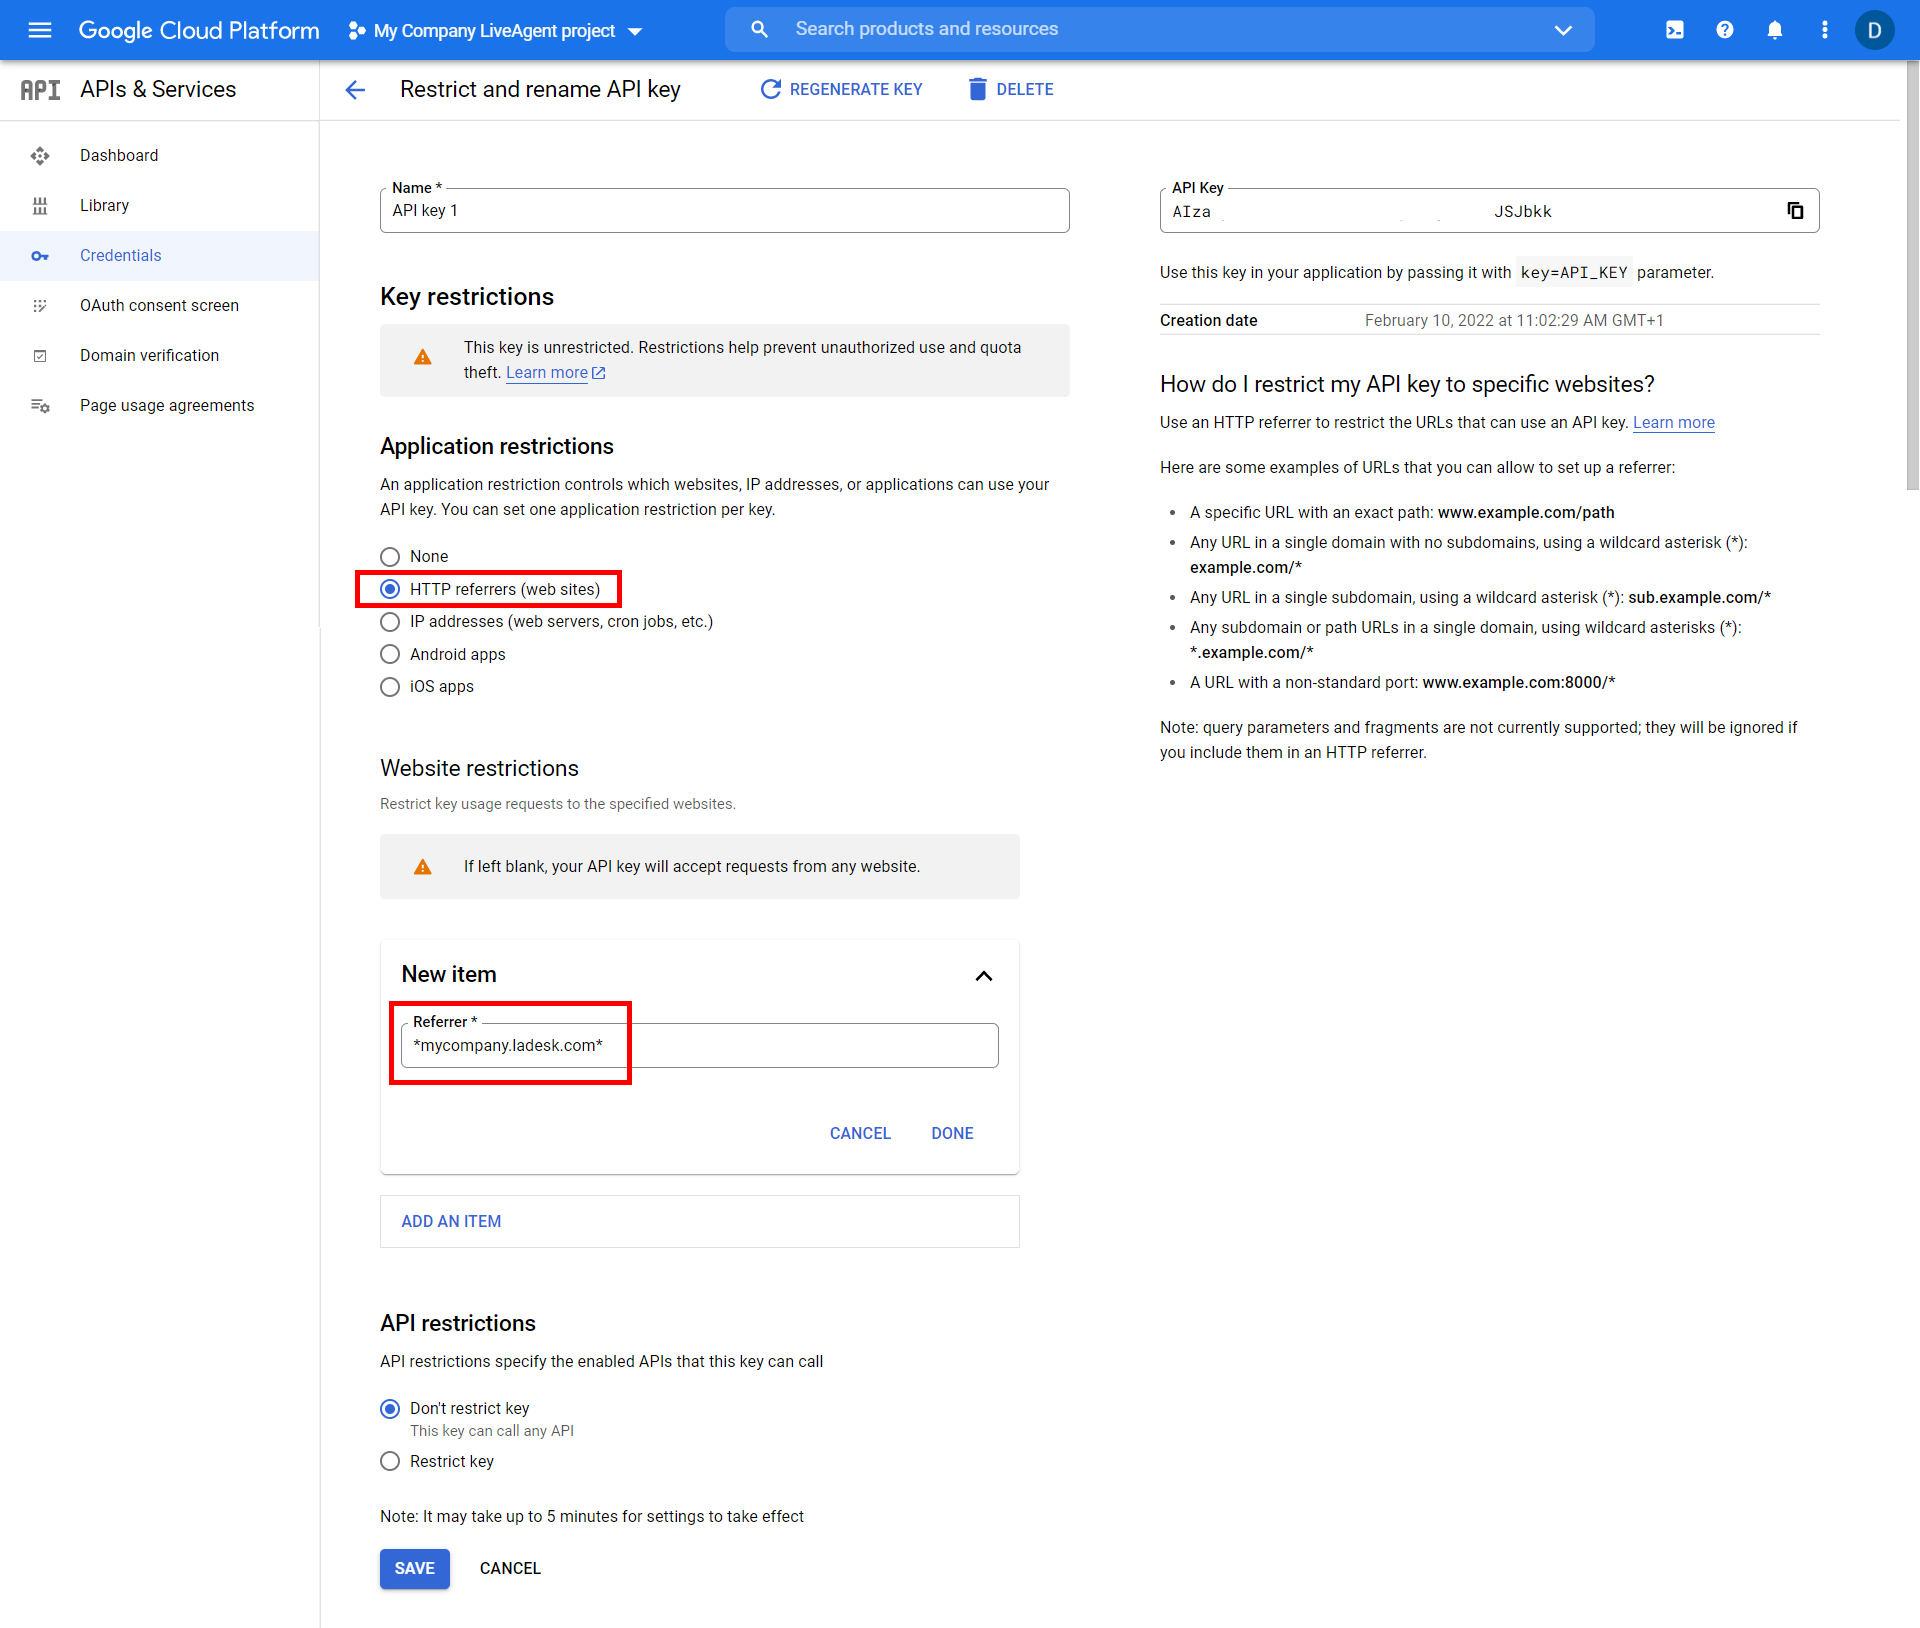Open Domain verification page
The image size is (1920, 1628).
pyautogui.click(x=149, y=355)
